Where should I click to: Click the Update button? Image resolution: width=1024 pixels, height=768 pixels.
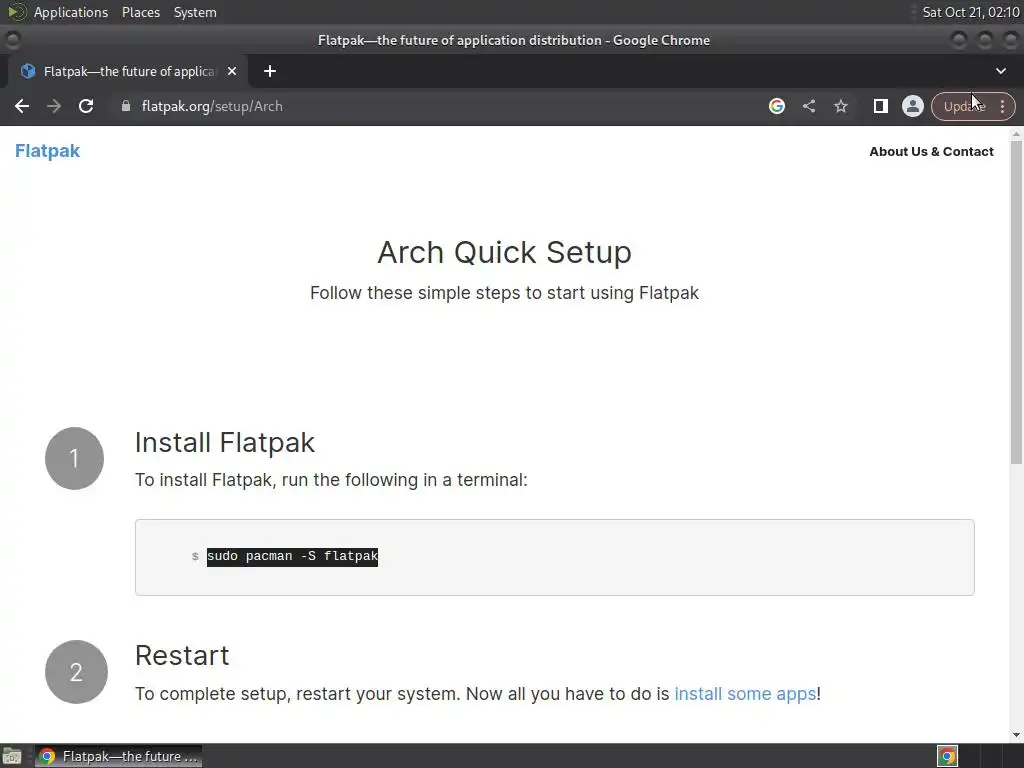point(962,106)
